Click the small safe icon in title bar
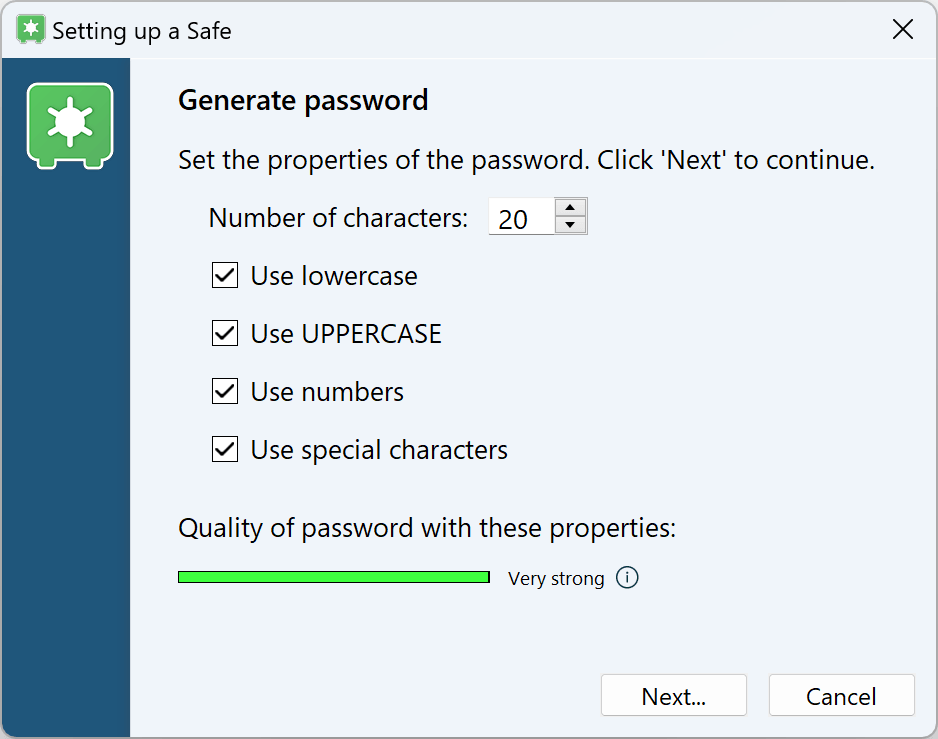Viewport: 938px width, 739px height. 31,30
